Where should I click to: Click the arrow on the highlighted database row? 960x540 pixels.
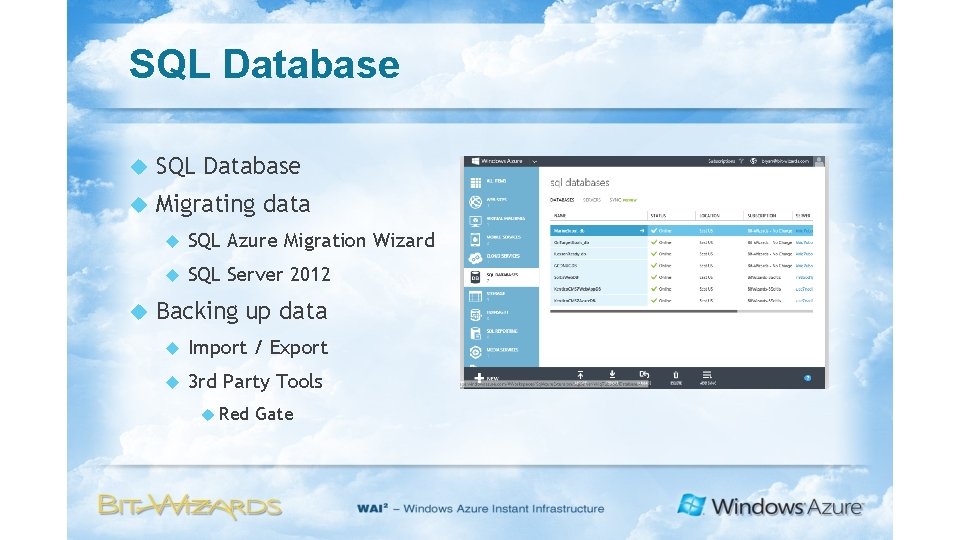642,231
